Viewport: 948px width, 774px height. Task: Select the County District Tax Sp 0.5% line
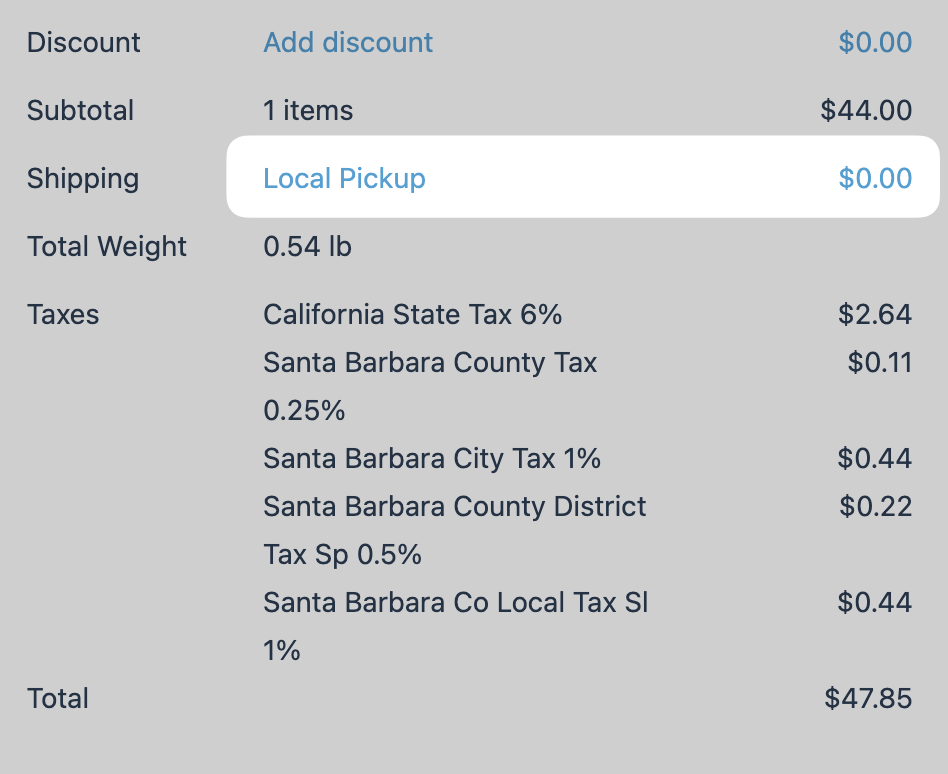[455, 530]
